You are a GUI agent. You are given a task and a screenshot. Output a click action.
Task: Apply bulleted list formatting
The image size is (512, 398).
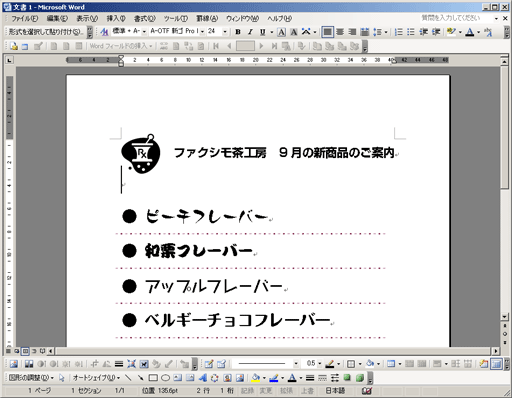(x=411, y=32)
